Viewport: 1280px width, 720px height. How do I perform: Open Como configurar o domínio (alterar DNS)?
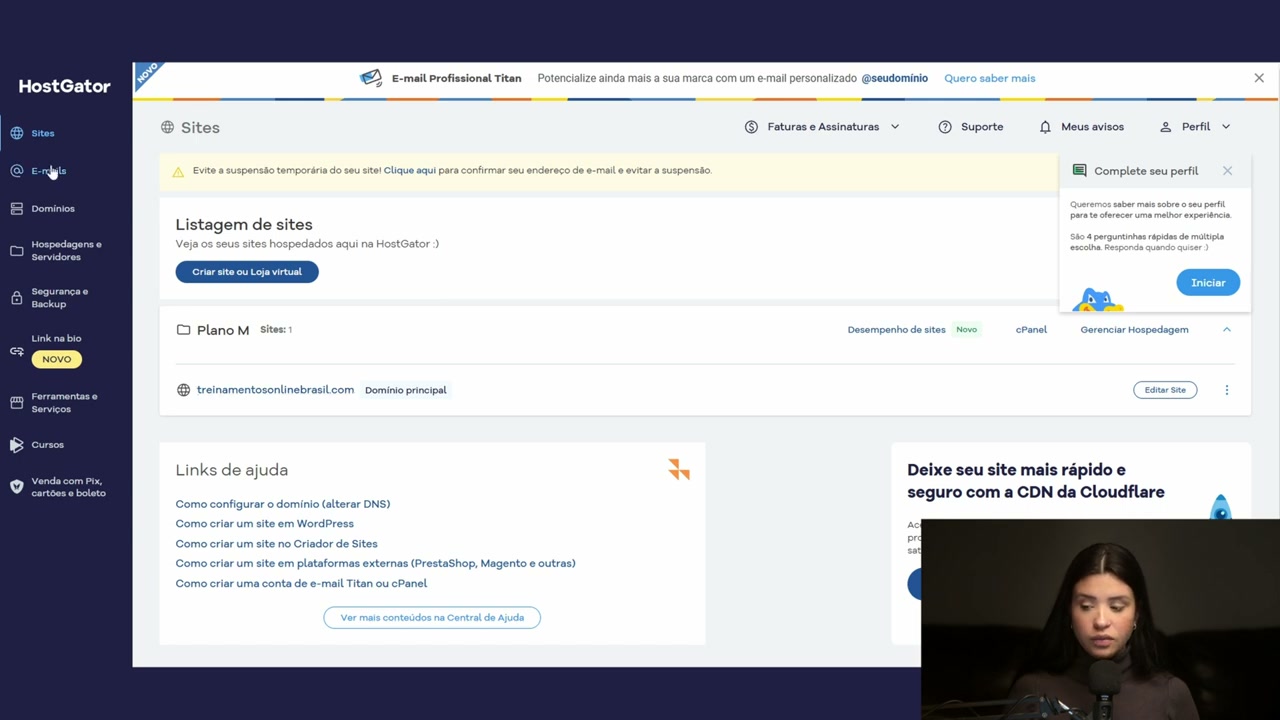[x=283, y=504]
